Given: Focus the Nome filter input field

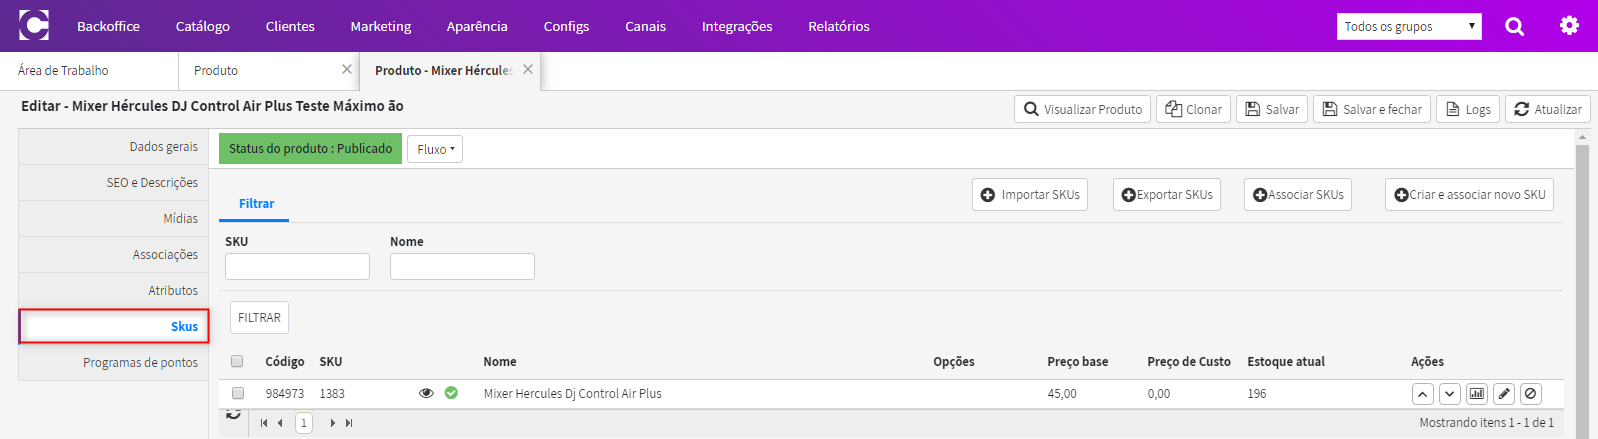Looking at the screenshot, I should click(x=462, y=266).
